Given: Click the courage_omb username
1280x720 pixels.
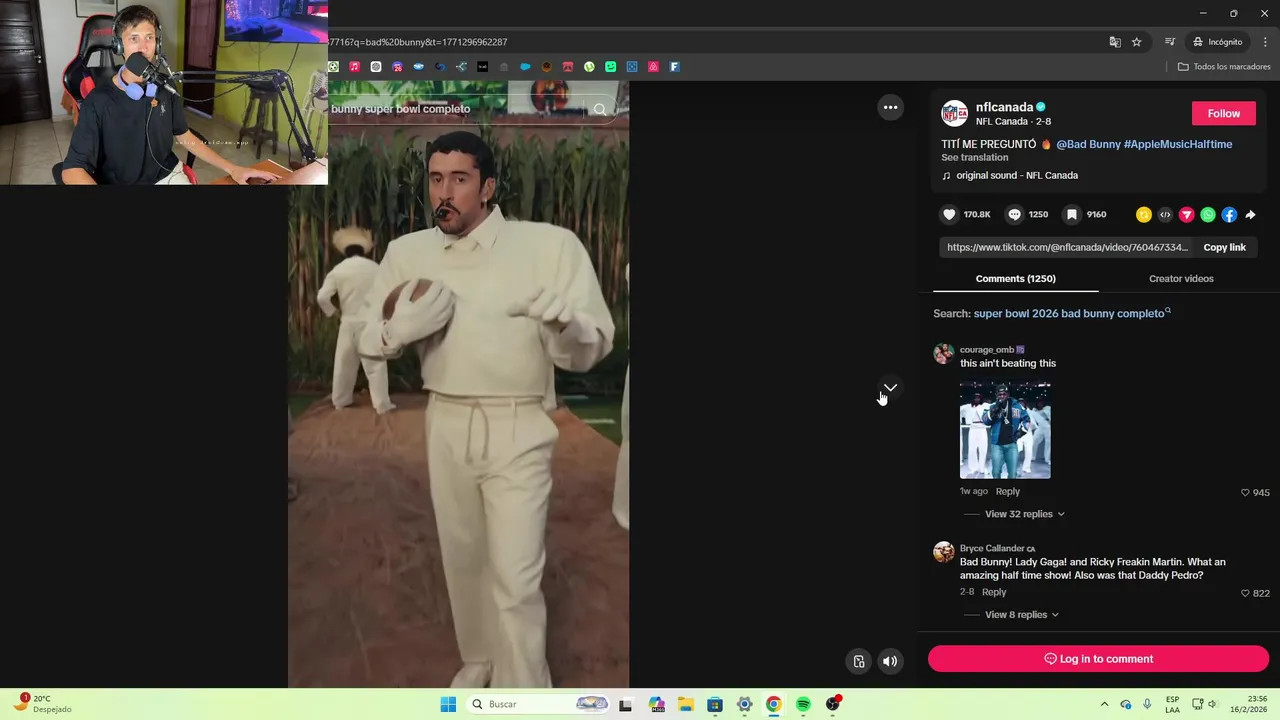Looking at the screenshot, I should (986, 350).
